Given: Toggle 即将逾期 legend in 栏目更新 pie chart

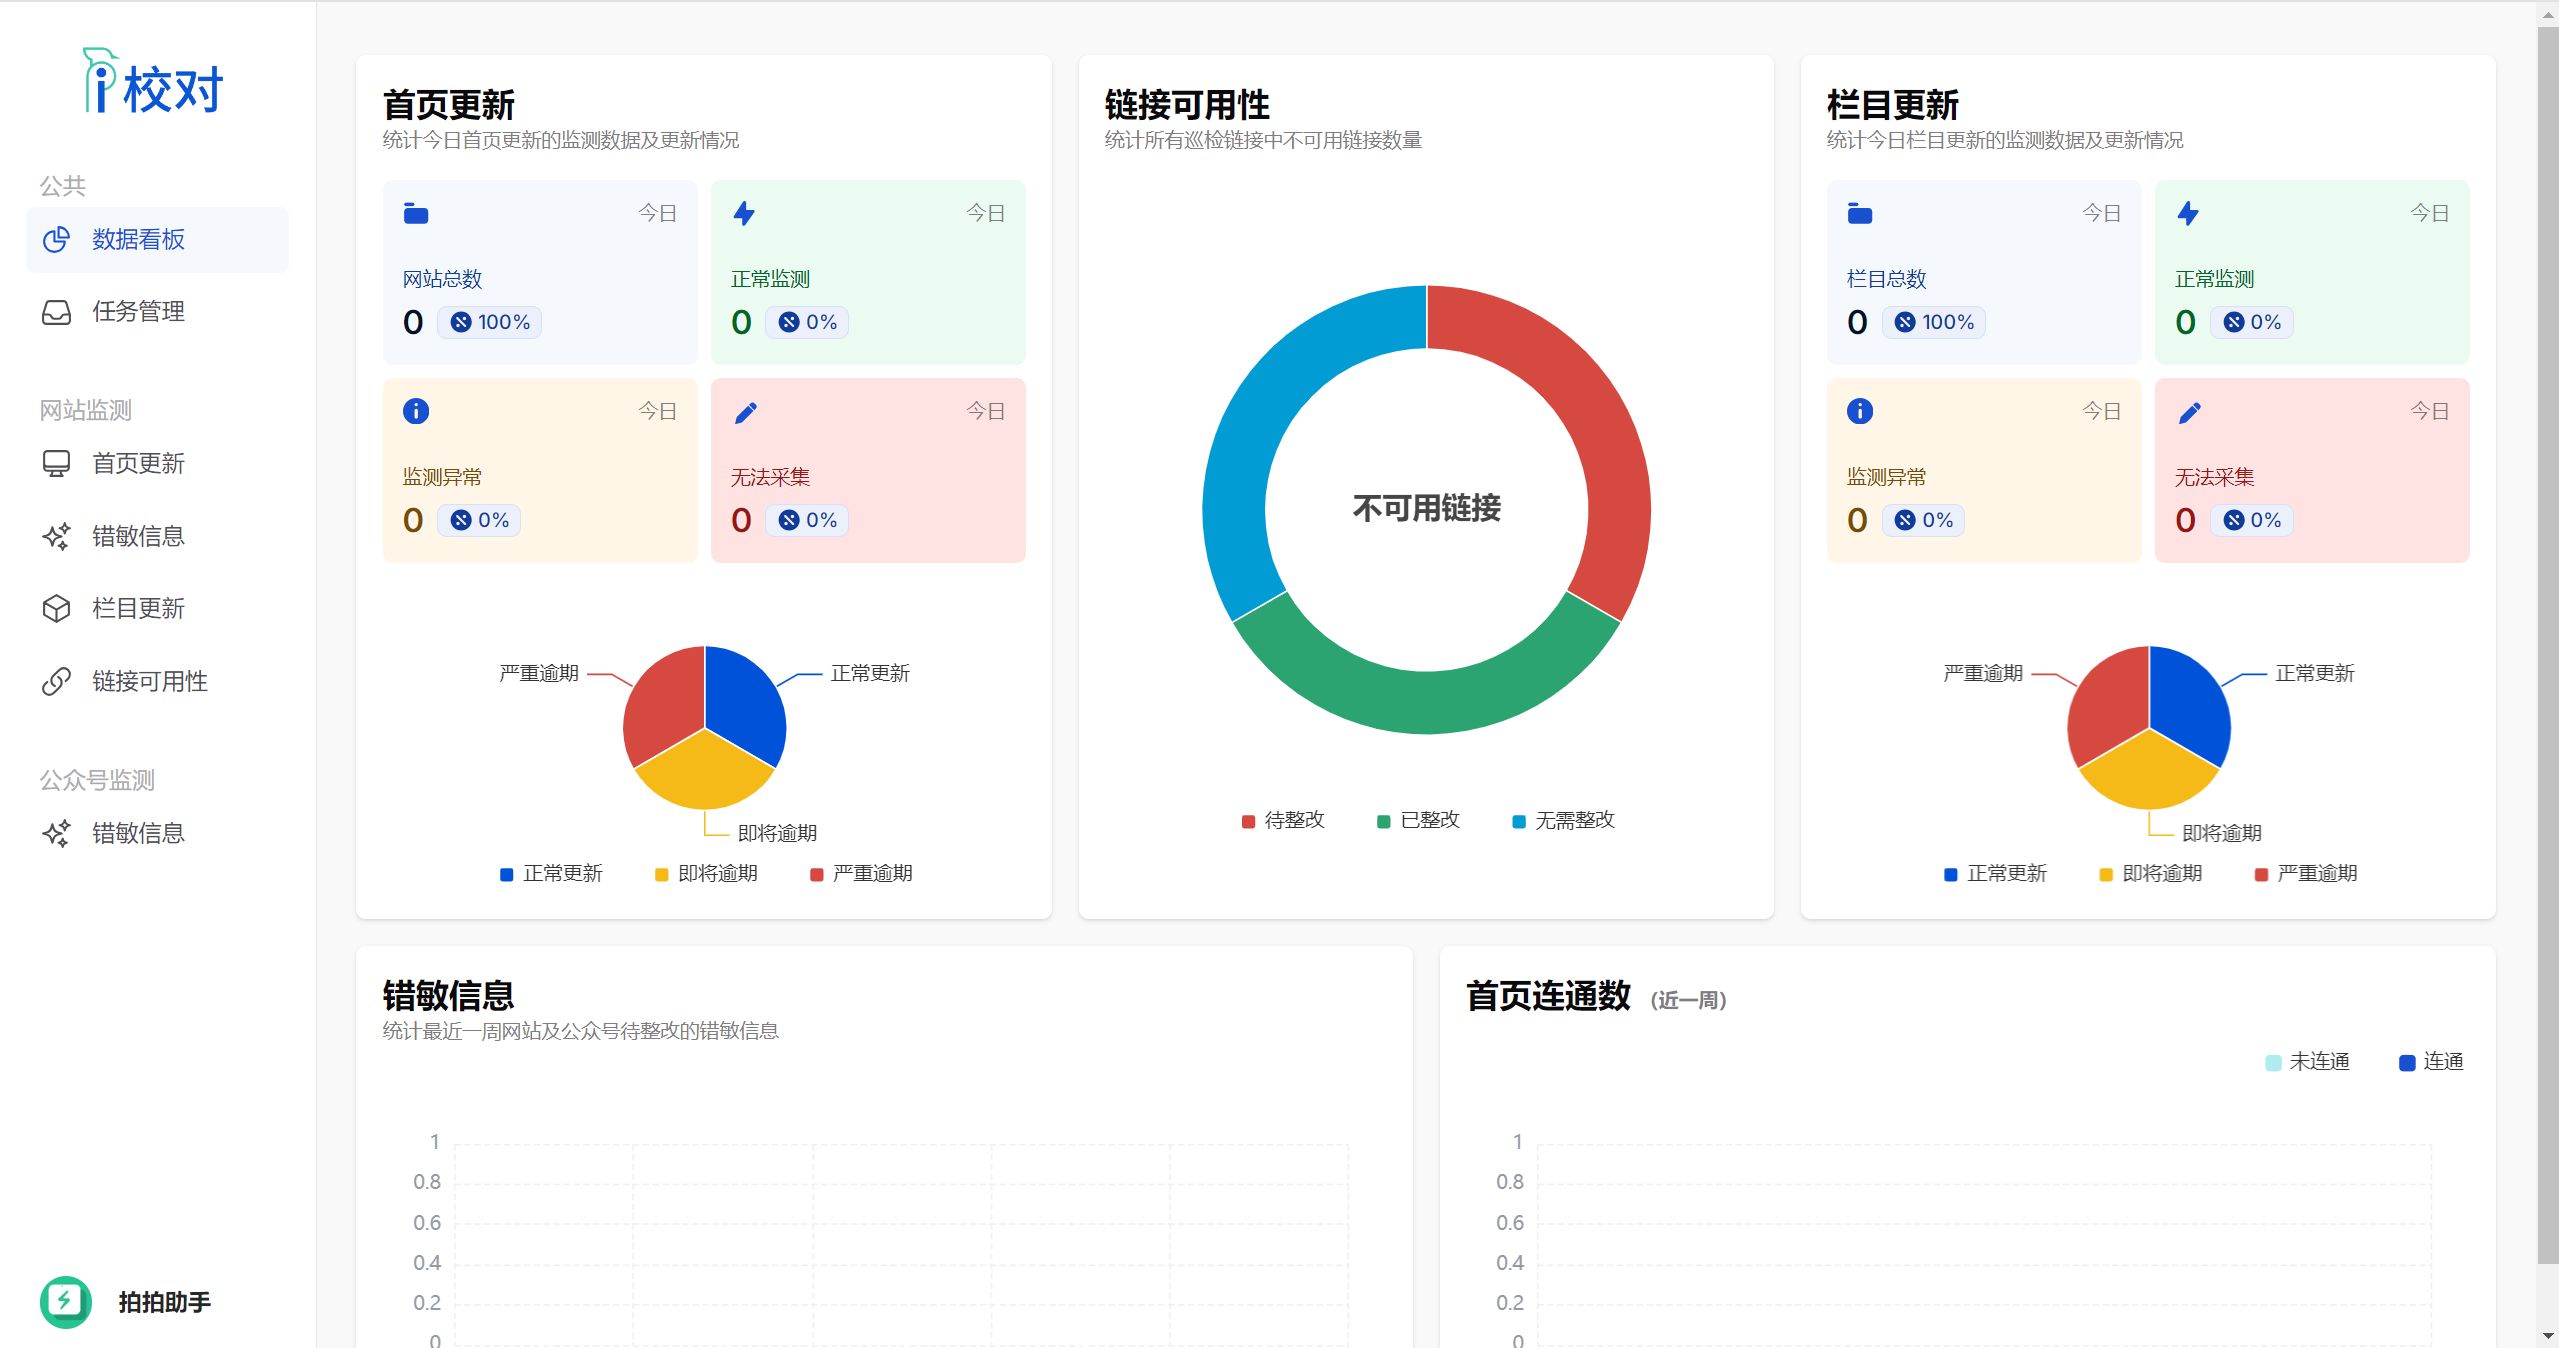Looking at the screenshot, I should tap(2150, 874).
